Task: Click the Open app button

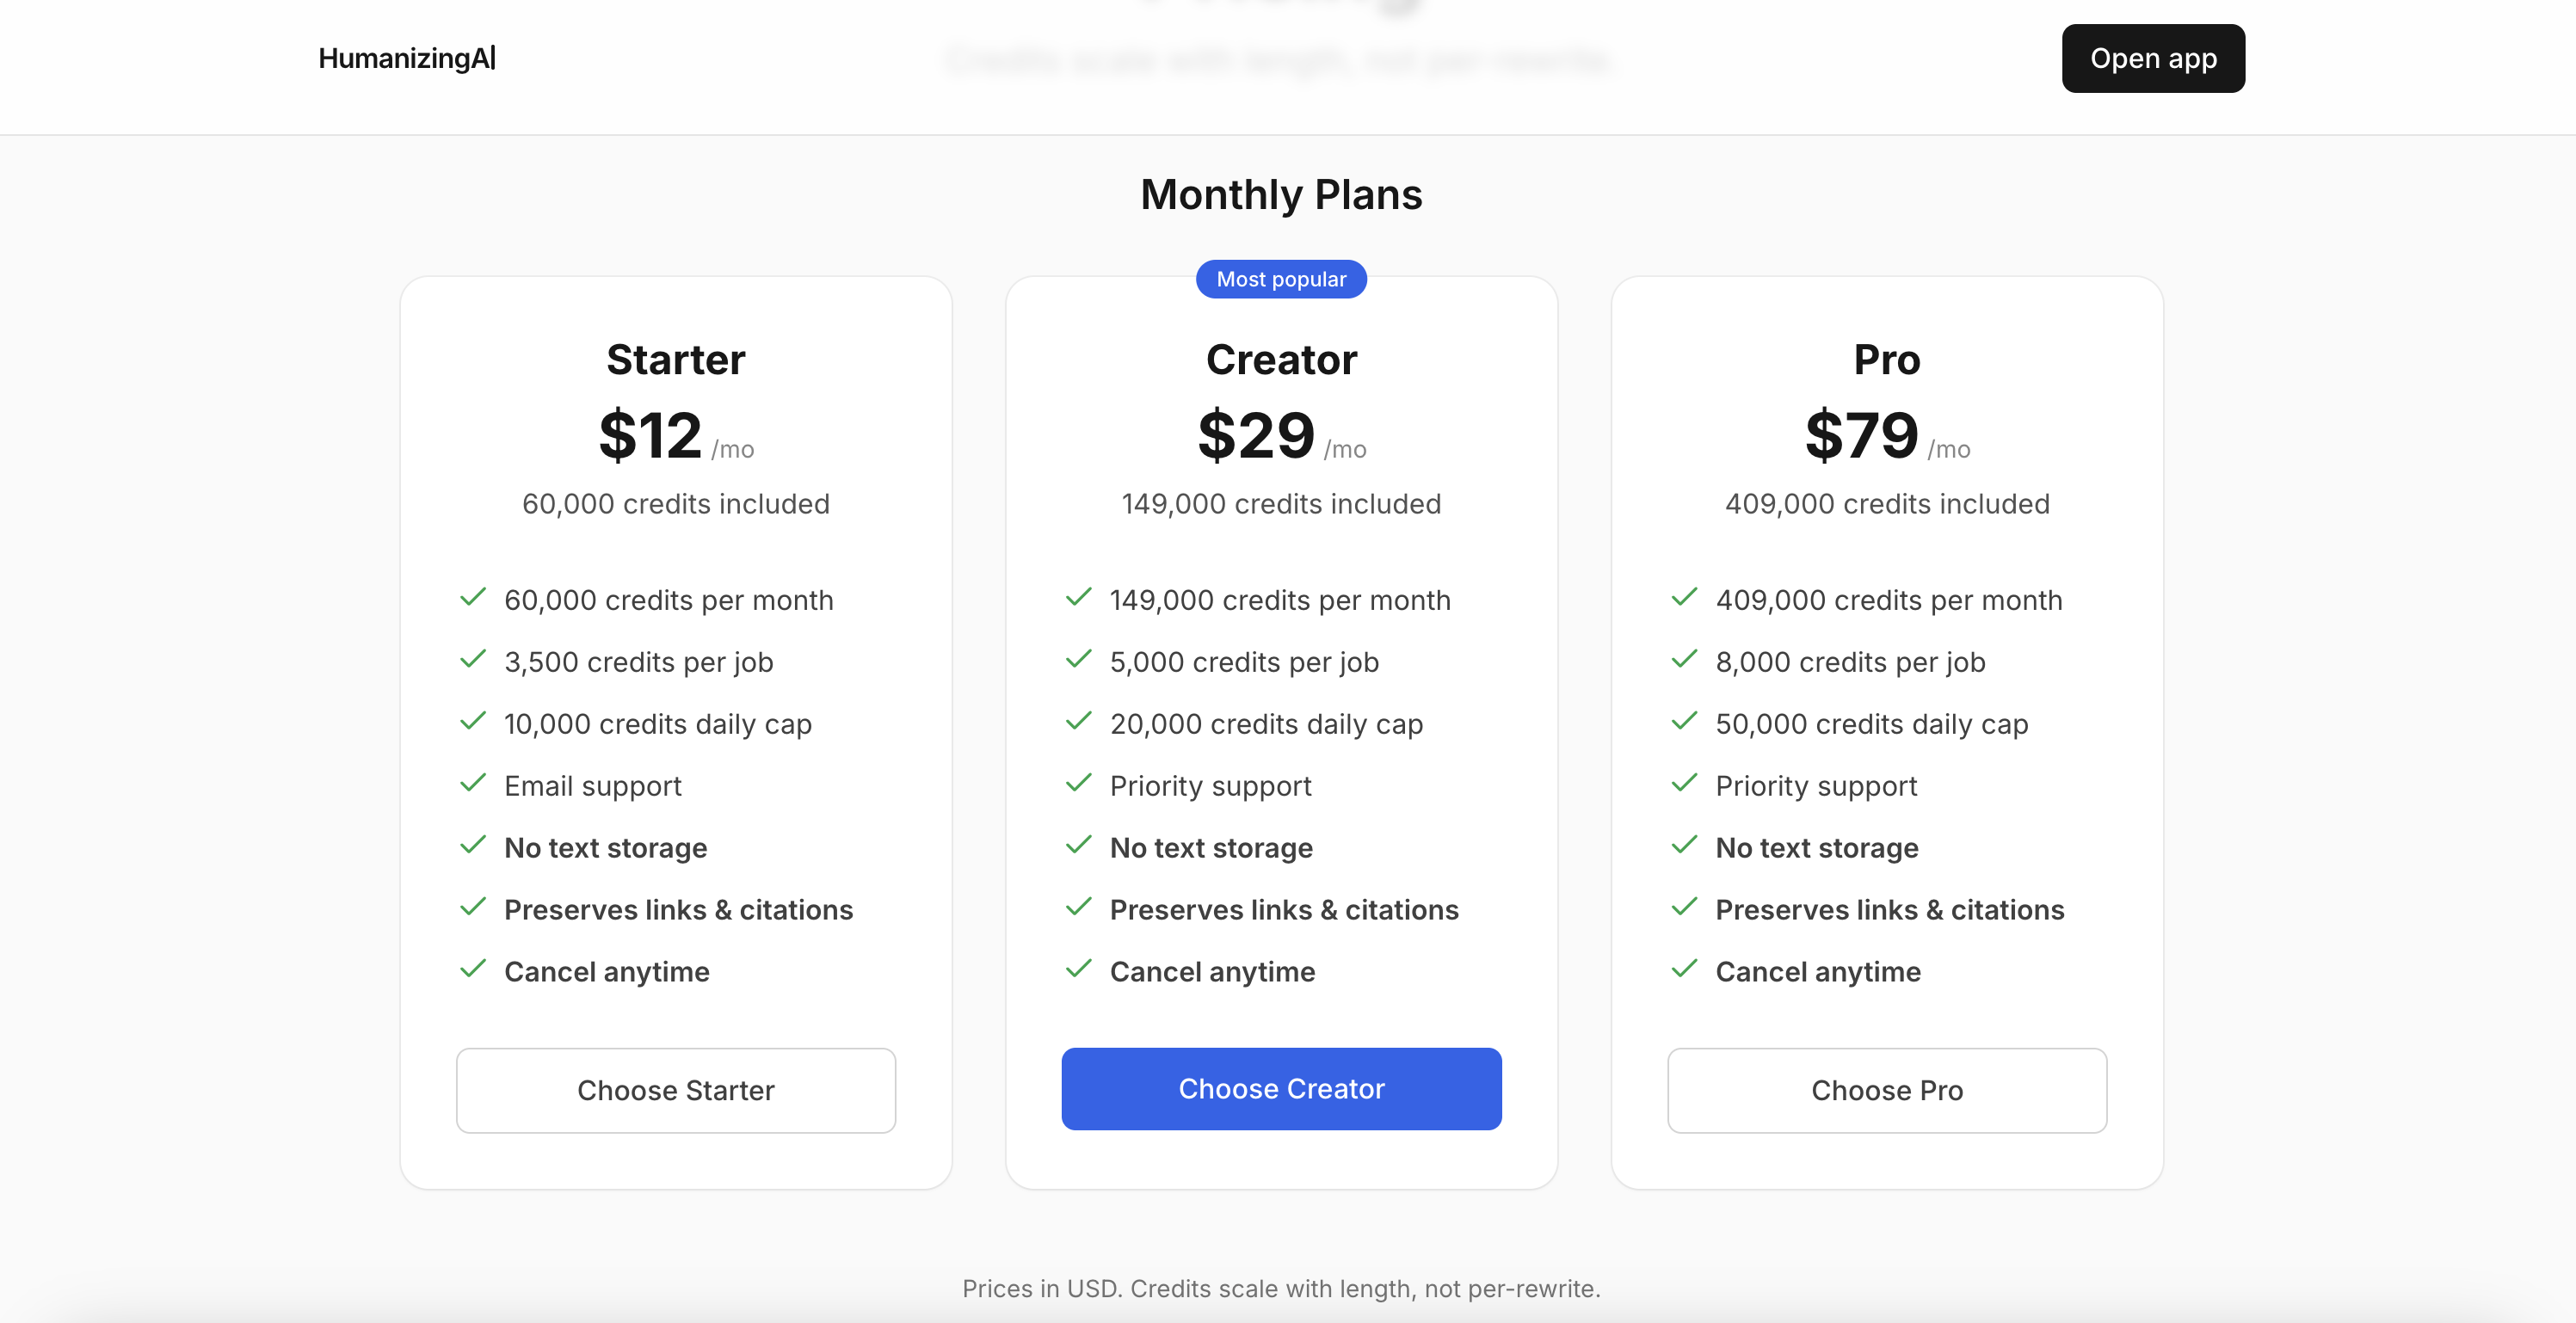Action: coord(2152,59)
